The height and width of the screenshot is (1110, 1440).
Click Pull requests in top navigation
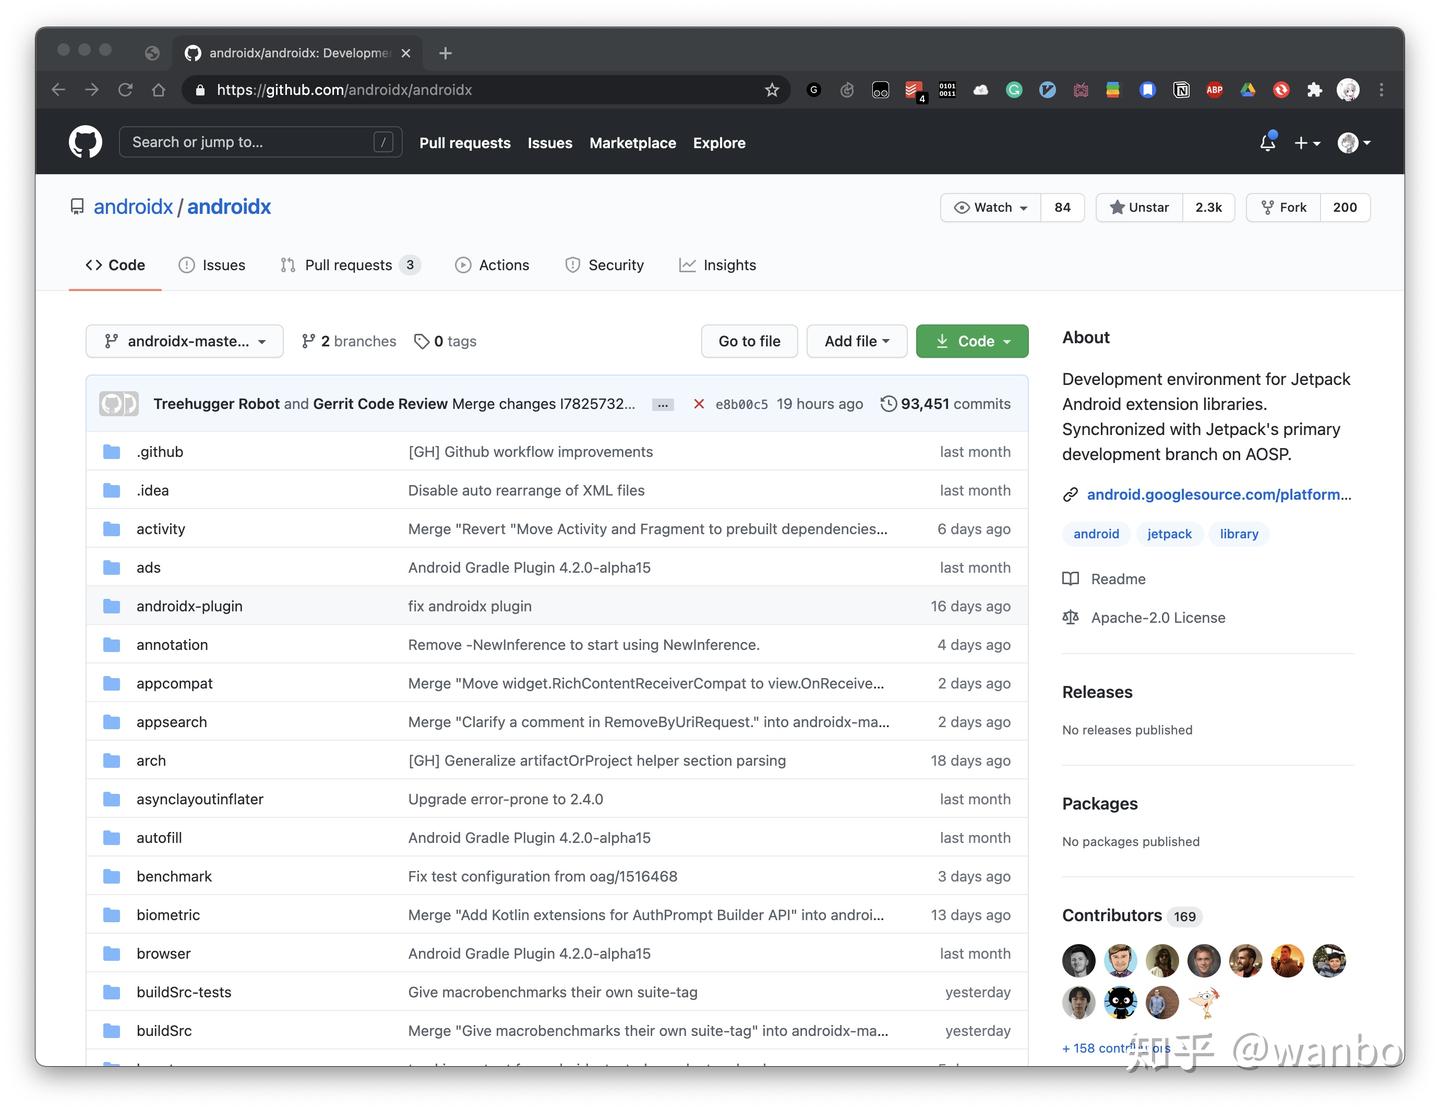pos(465,143)
